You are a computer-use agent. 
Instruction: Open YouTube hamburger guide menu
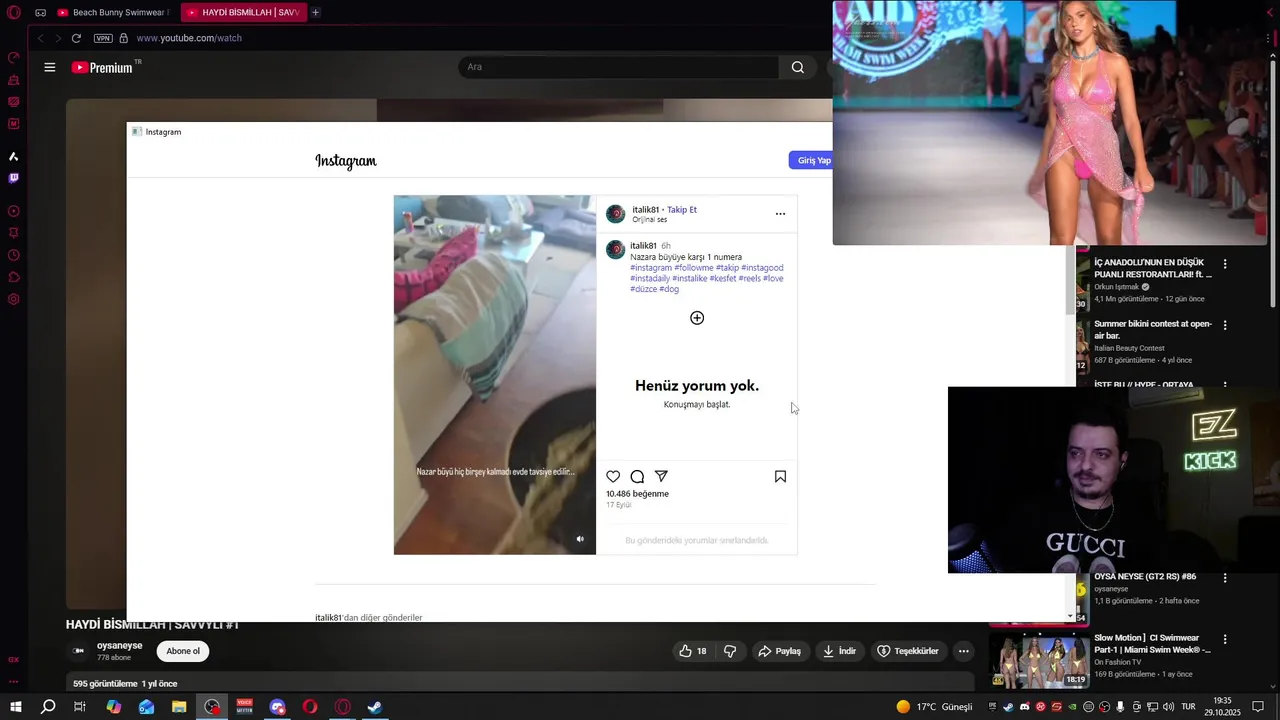[x=49, y=67]
